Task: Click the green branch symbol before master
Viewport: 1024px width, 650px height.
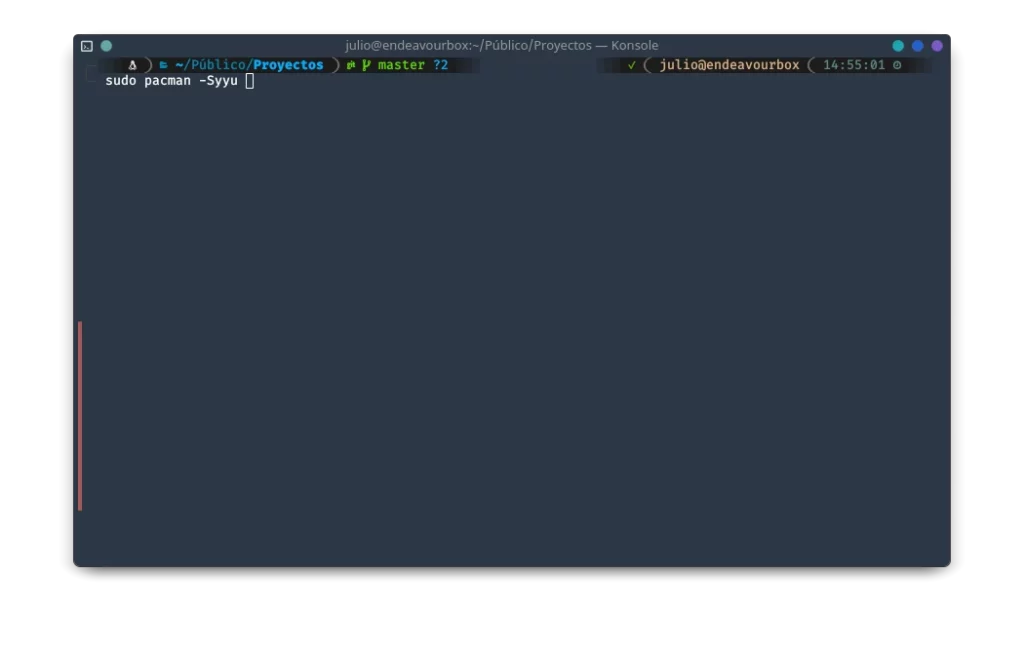Action: click(366, 65)
